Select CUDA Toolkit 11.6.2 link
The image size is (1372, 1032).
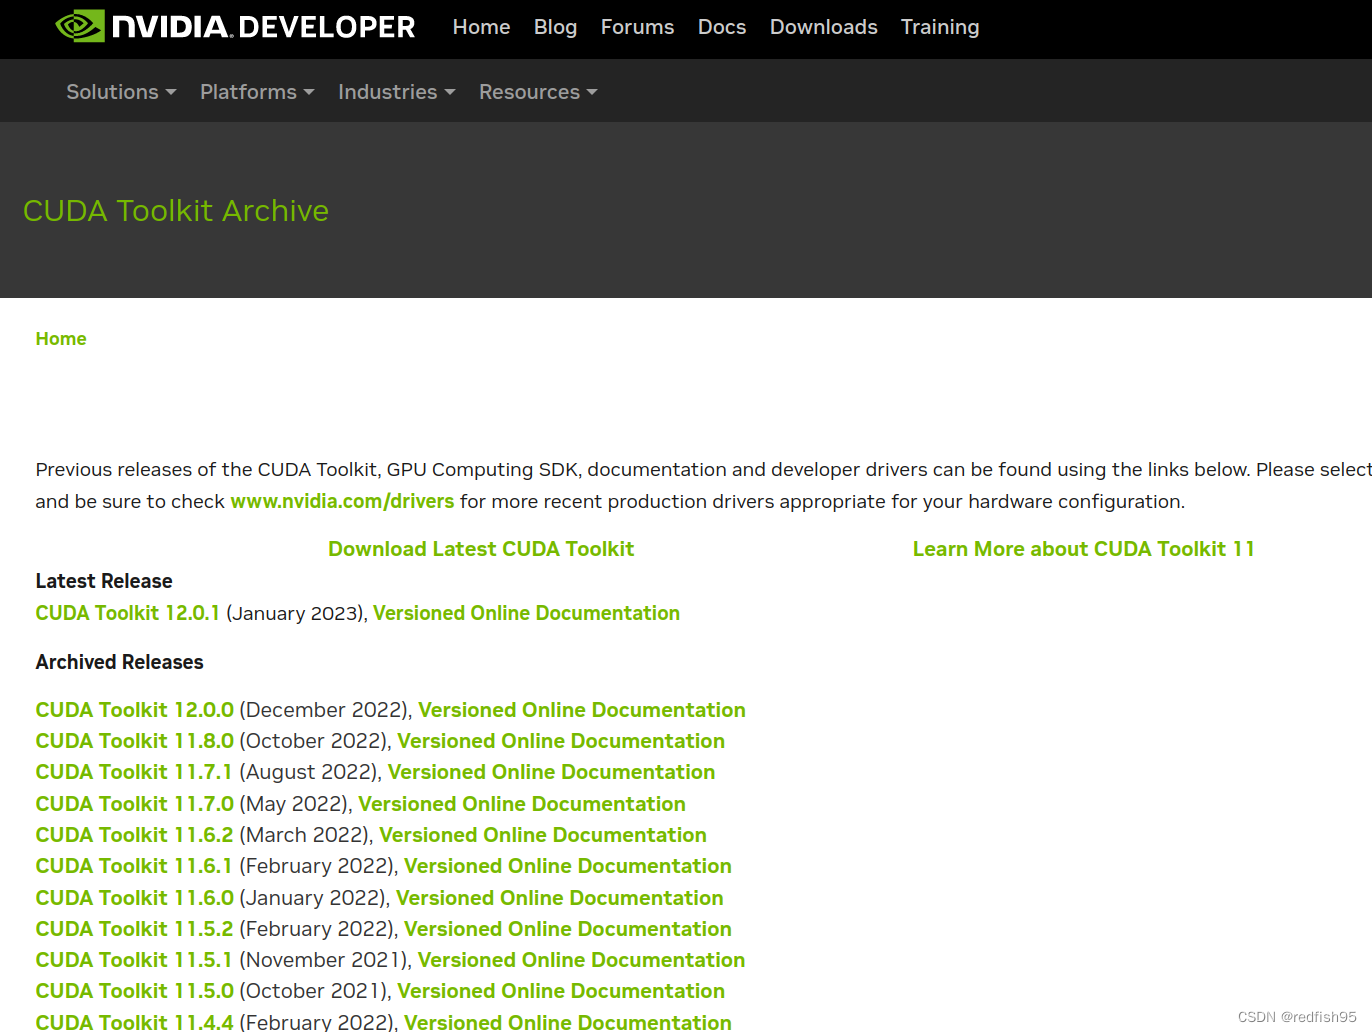pyautogui.click(x=134, y=835)
